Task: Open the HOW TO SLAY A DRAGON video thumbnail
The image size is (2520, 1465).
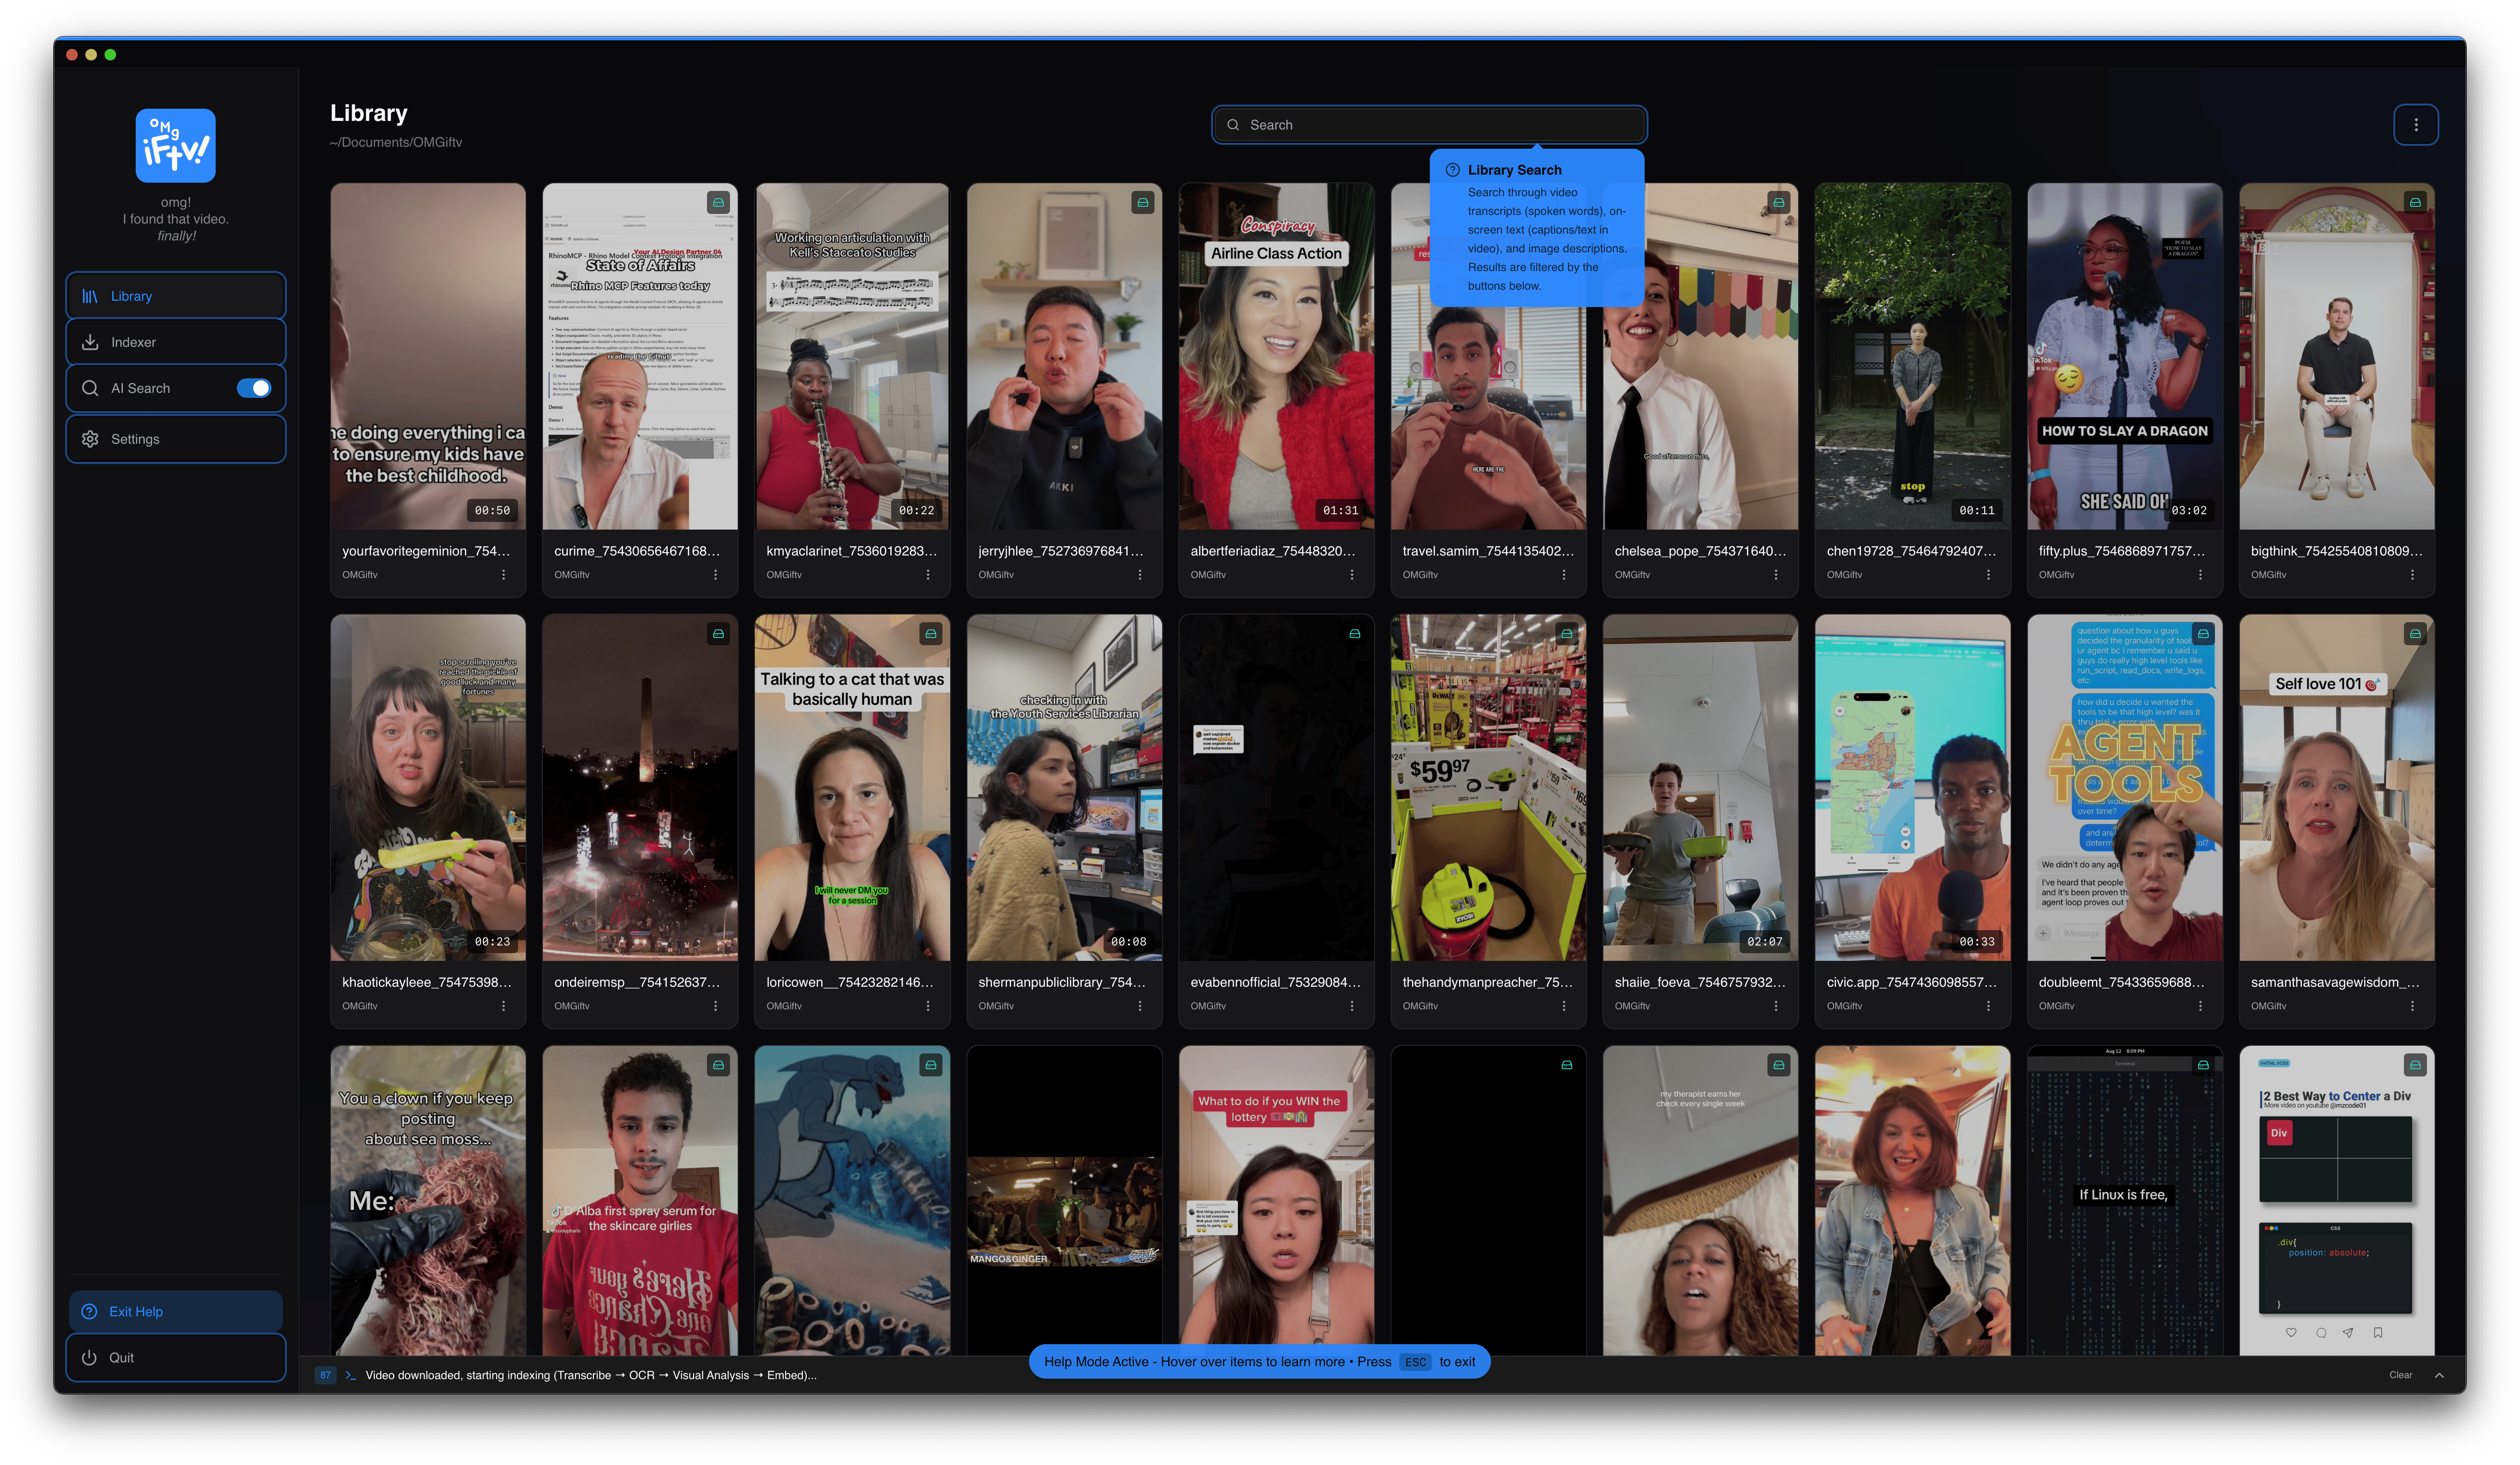Action: click(x=2124, y=356)
